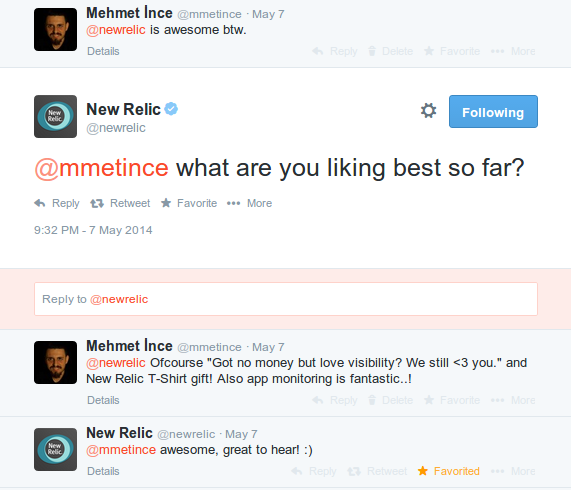
Task: Favorite the main tweet with star icon
Action: [189, 203]
